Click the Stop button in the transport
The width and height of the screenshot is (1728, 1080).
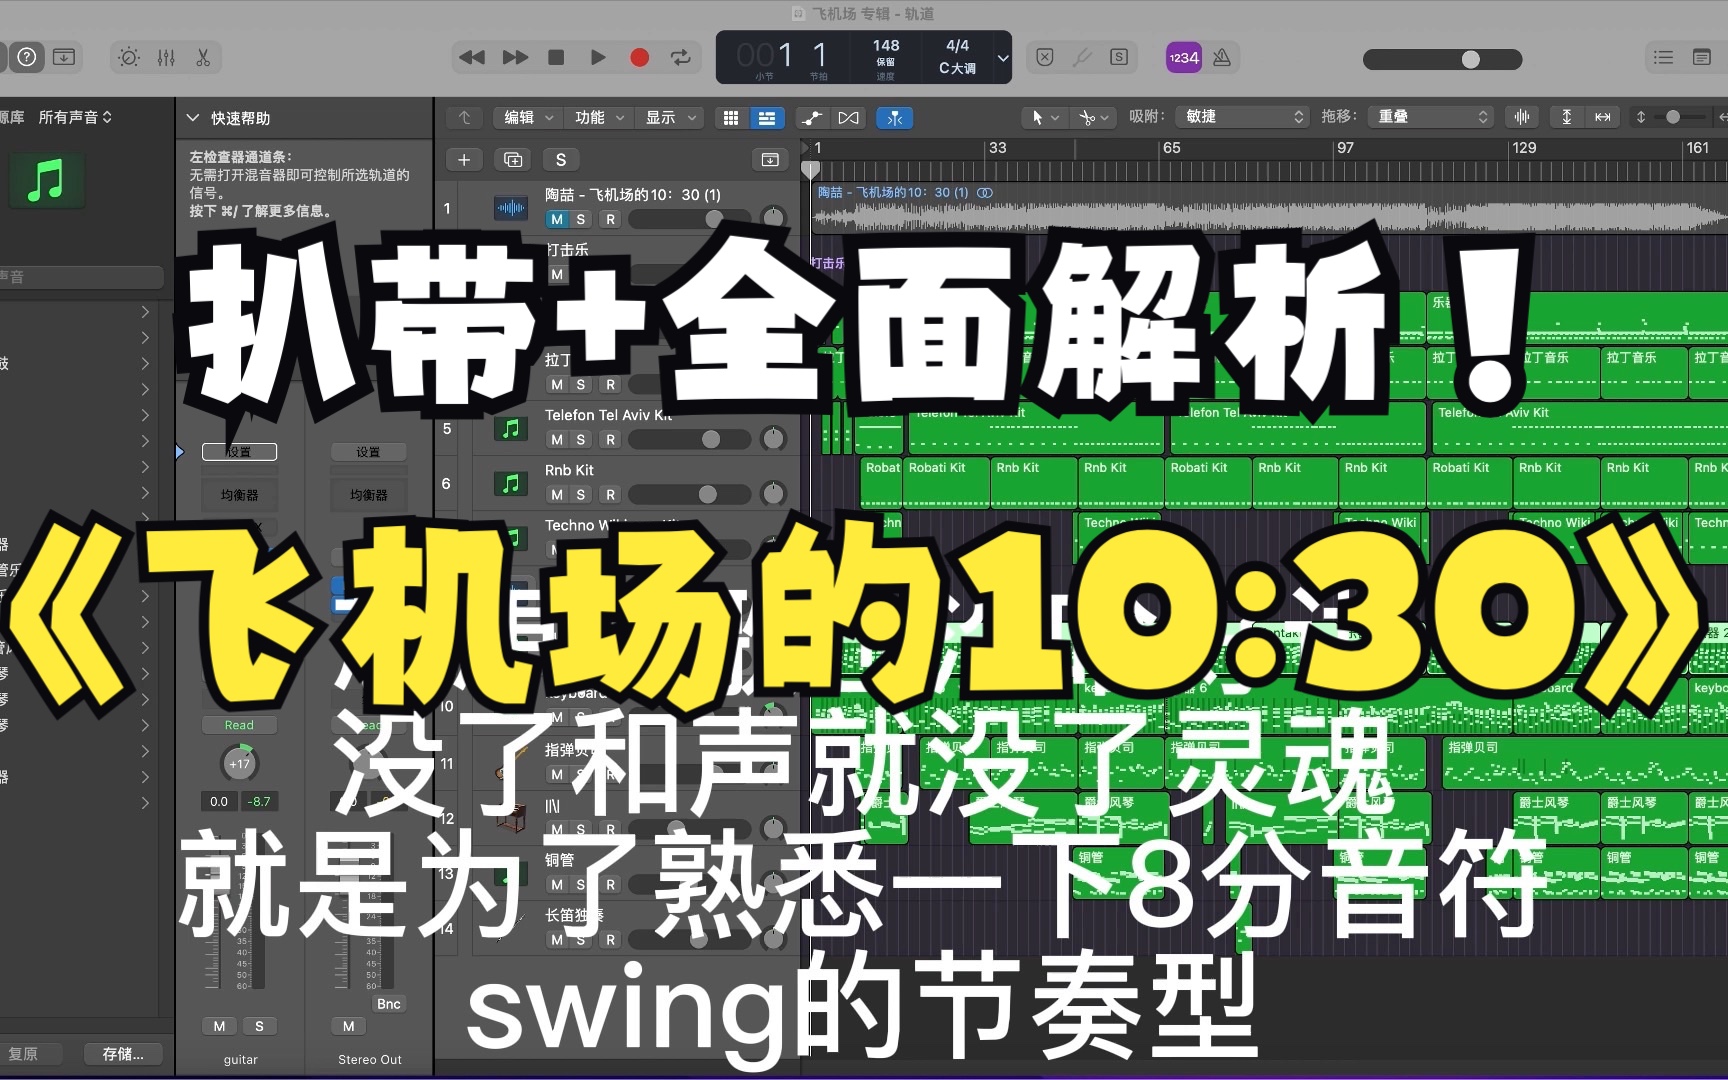point(556,57)
